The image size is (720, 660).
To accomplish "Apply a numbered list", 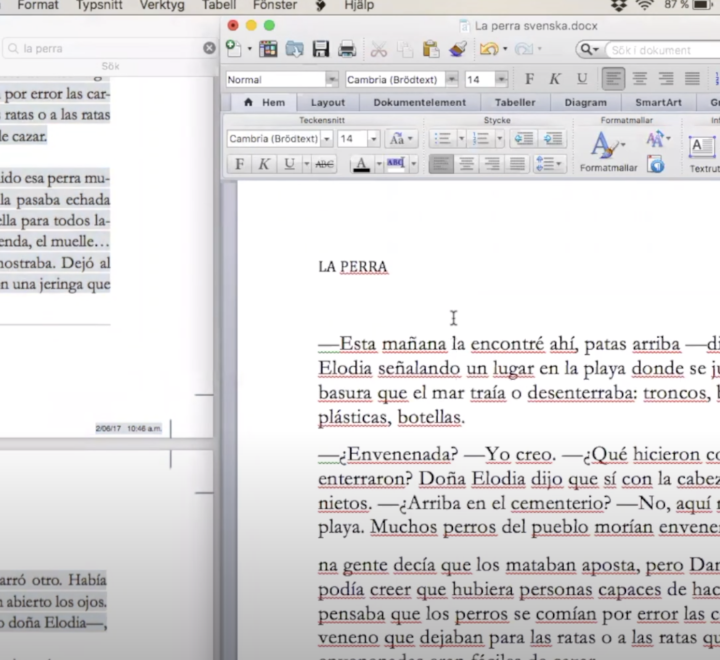I will [481, 139].
